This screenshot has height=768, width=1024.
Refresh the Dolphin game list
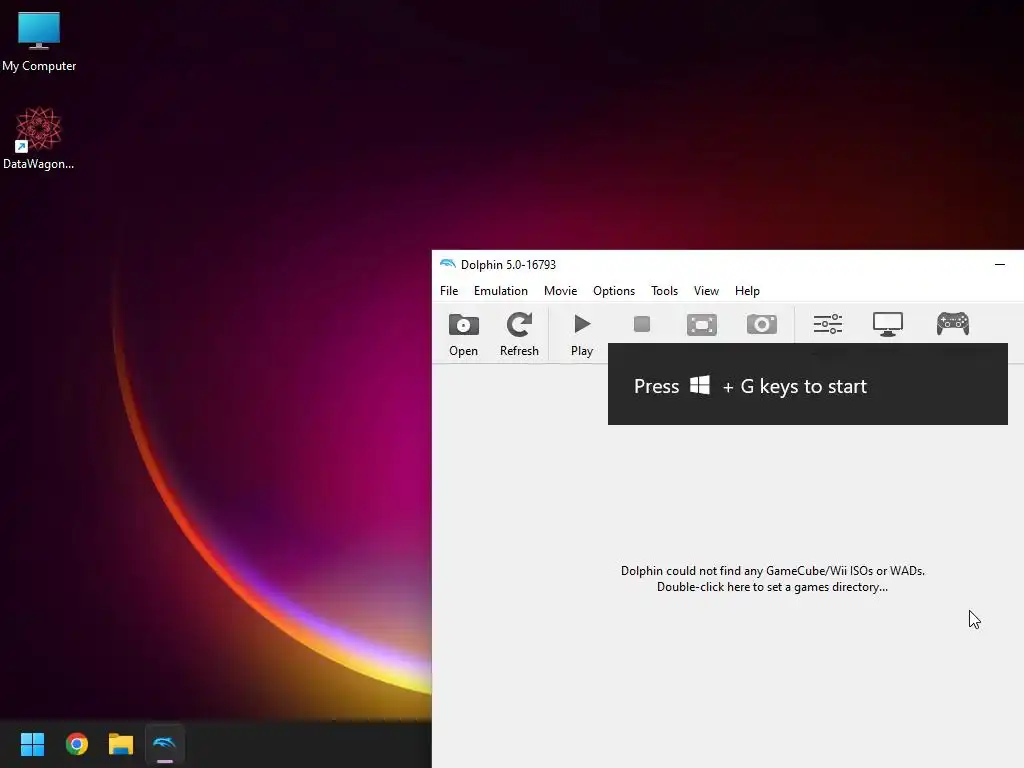[x=519, y=334]
